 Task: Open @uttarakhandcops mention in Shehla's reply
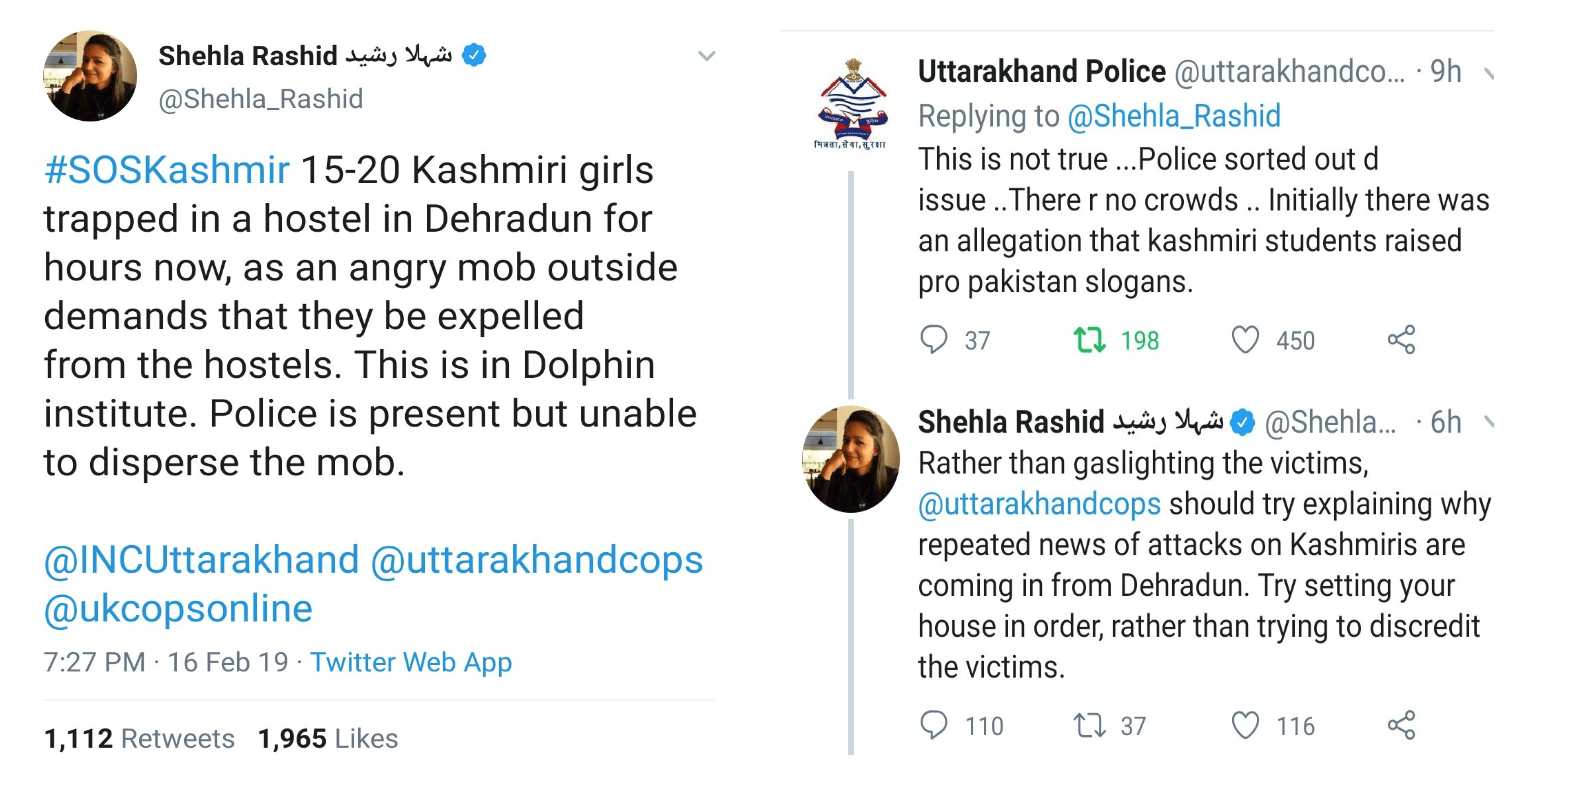[1039, 504]
